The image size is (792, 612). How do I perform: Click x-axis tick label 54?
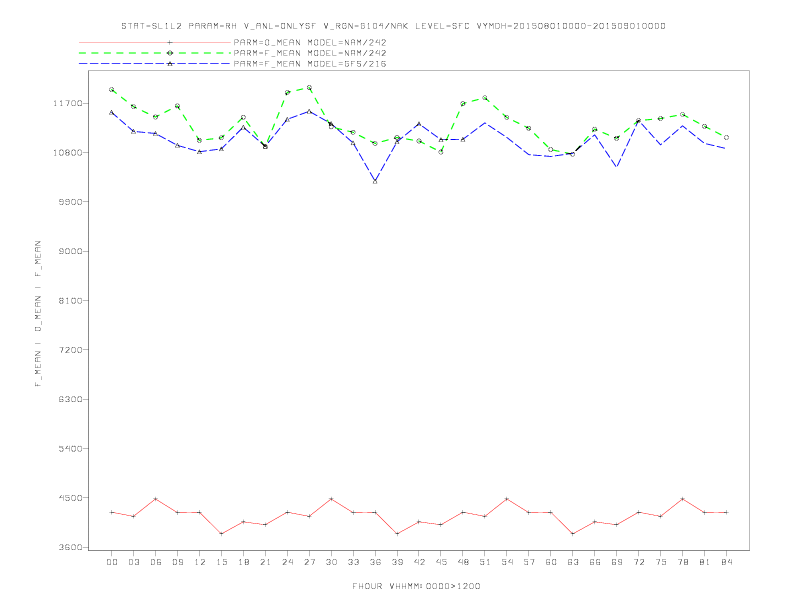coord(507,562)
